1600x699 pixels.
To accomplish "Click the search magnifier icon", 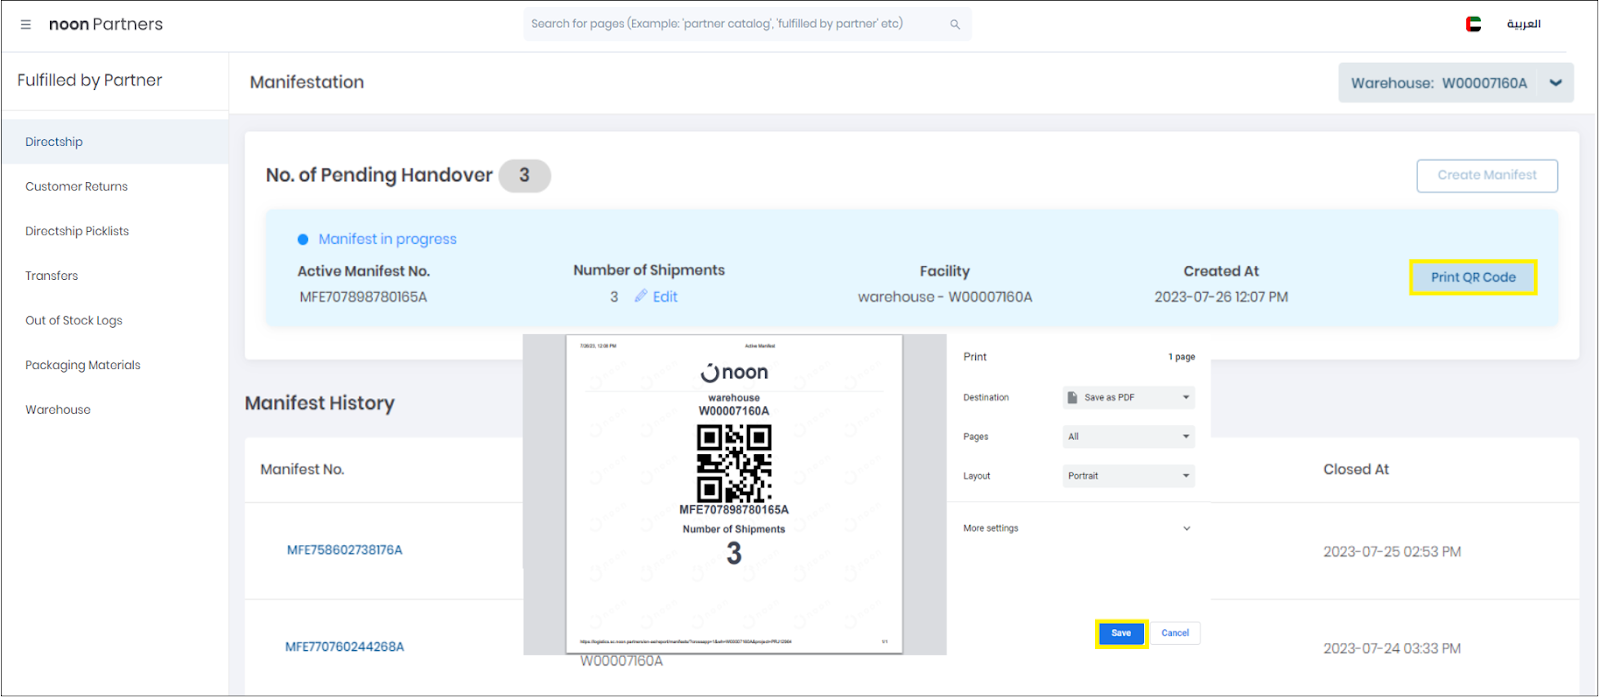I will point(955,24).
